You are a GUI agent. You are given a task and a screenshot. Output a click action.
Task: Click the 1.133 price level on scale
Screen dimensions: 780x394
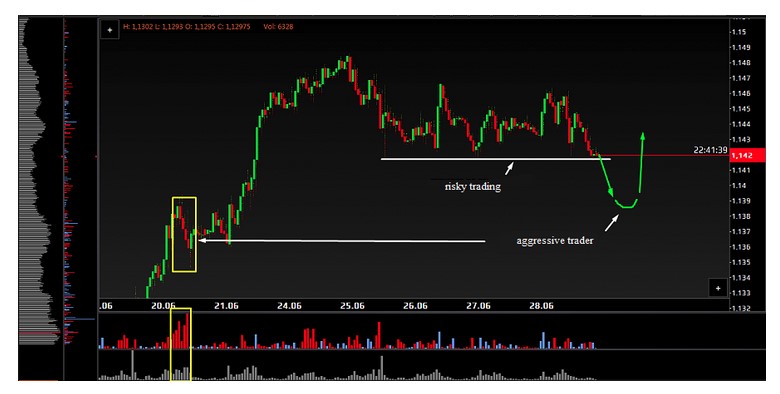741,293
